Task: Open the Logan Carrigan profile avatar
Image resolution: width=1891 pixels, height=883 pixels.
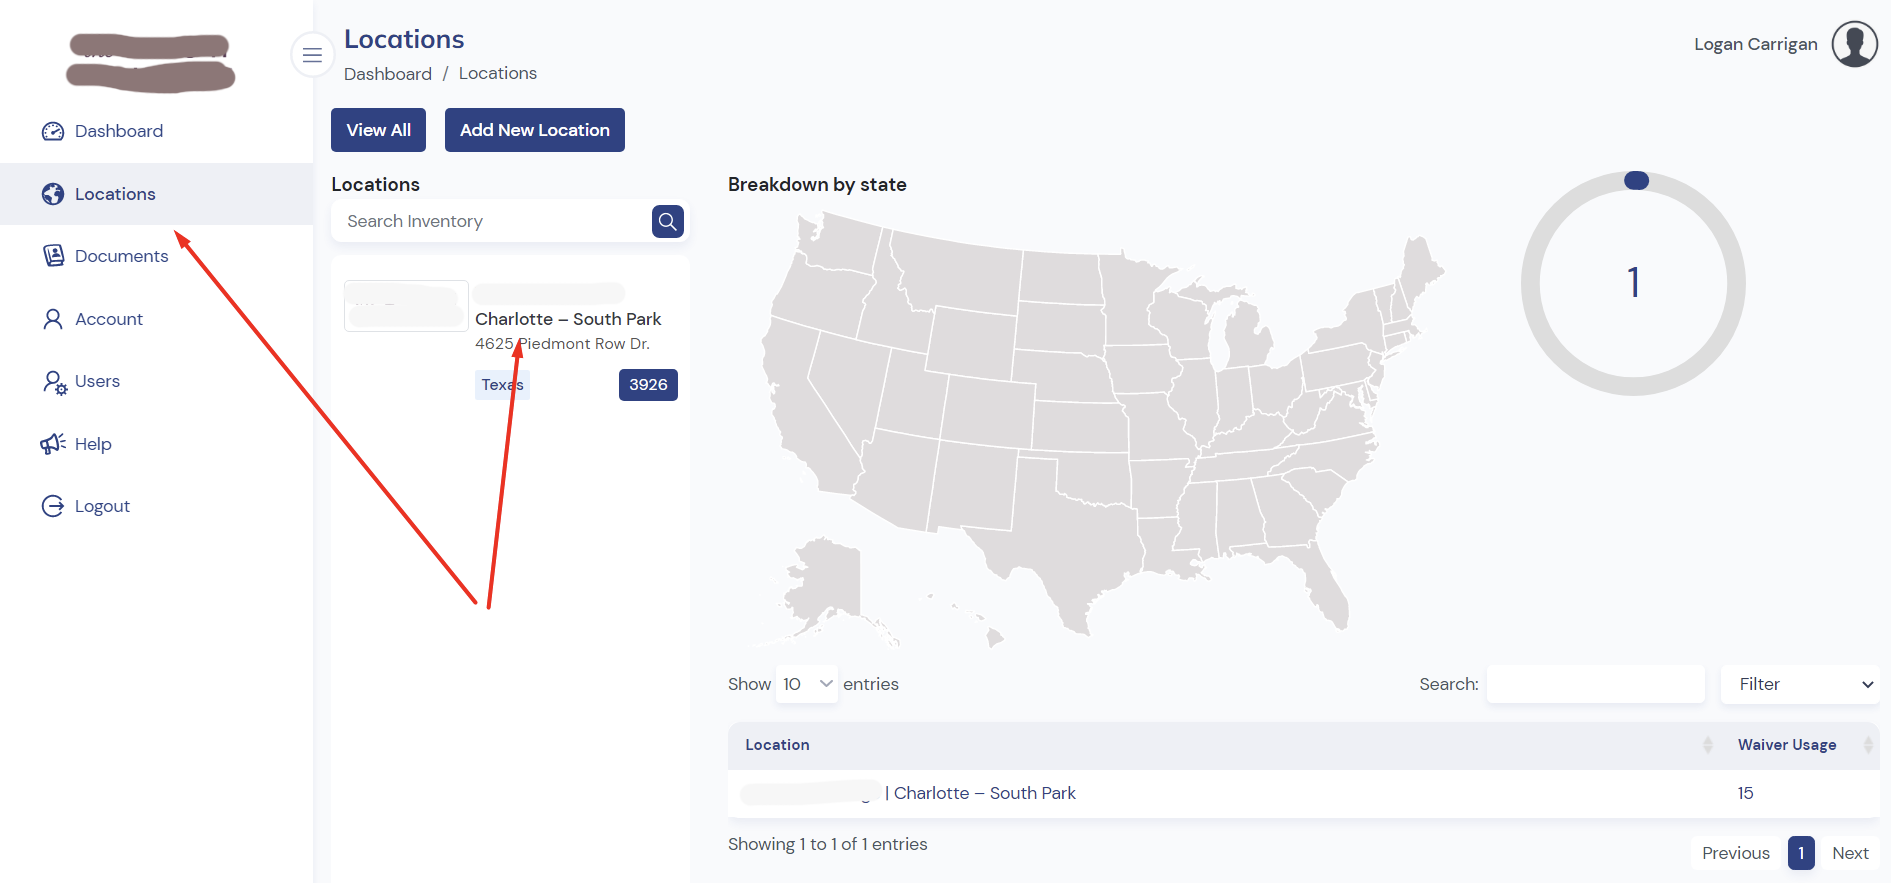Action: [x=1854, y=44]
